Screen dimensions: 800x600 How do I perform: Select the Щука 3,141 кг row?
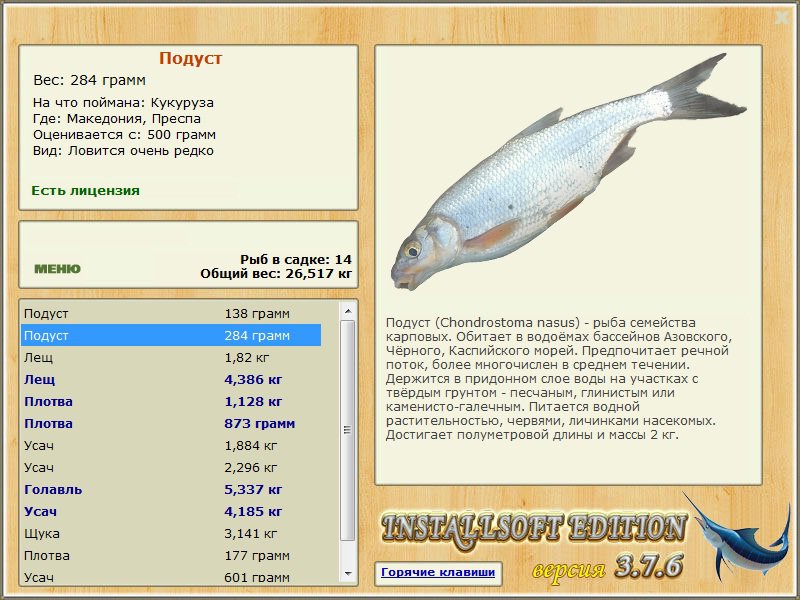(171, 534)
